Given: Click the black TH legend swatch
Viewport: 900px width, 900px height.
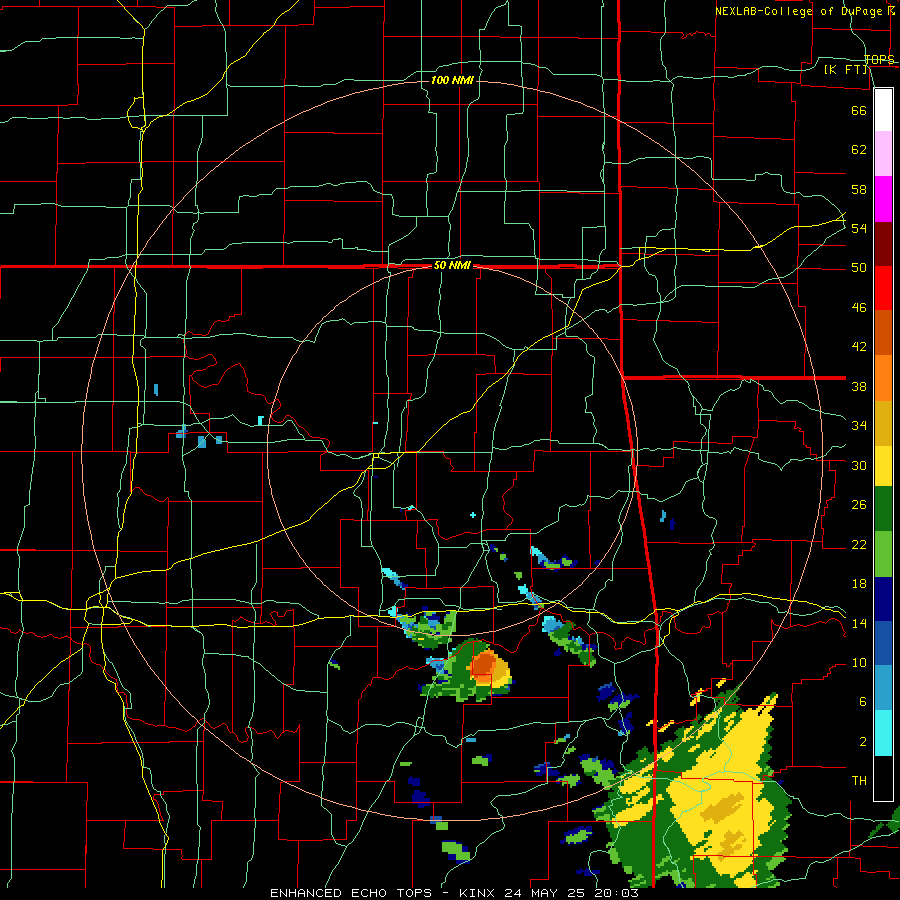Looking at the screenshot, I should click(883, 778).
